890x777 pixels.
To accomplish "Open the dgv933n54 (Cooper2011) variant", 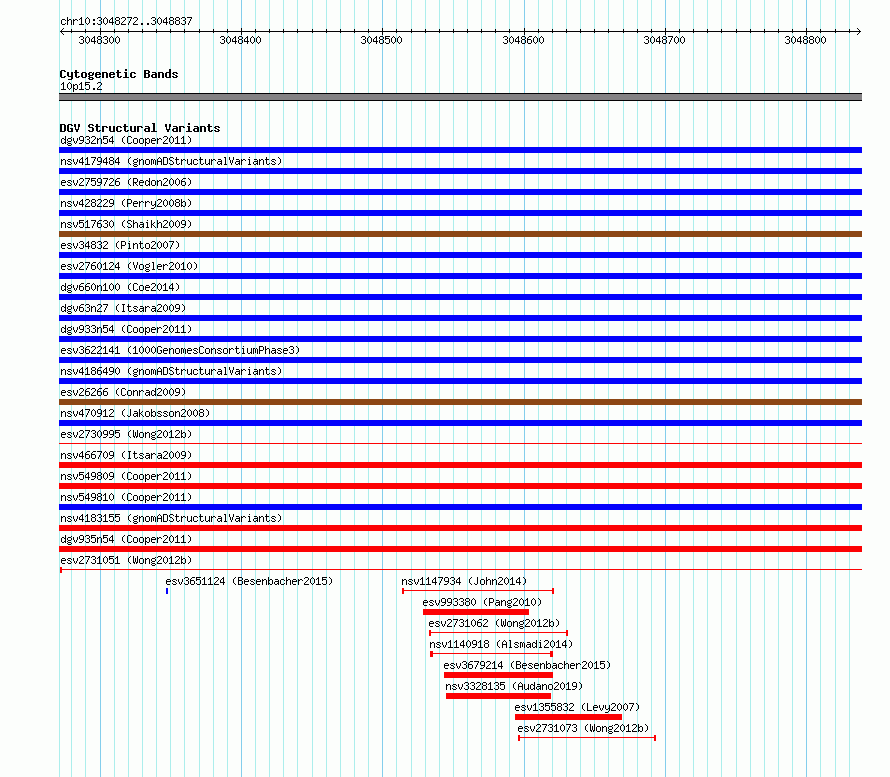I will coord(126,329).
